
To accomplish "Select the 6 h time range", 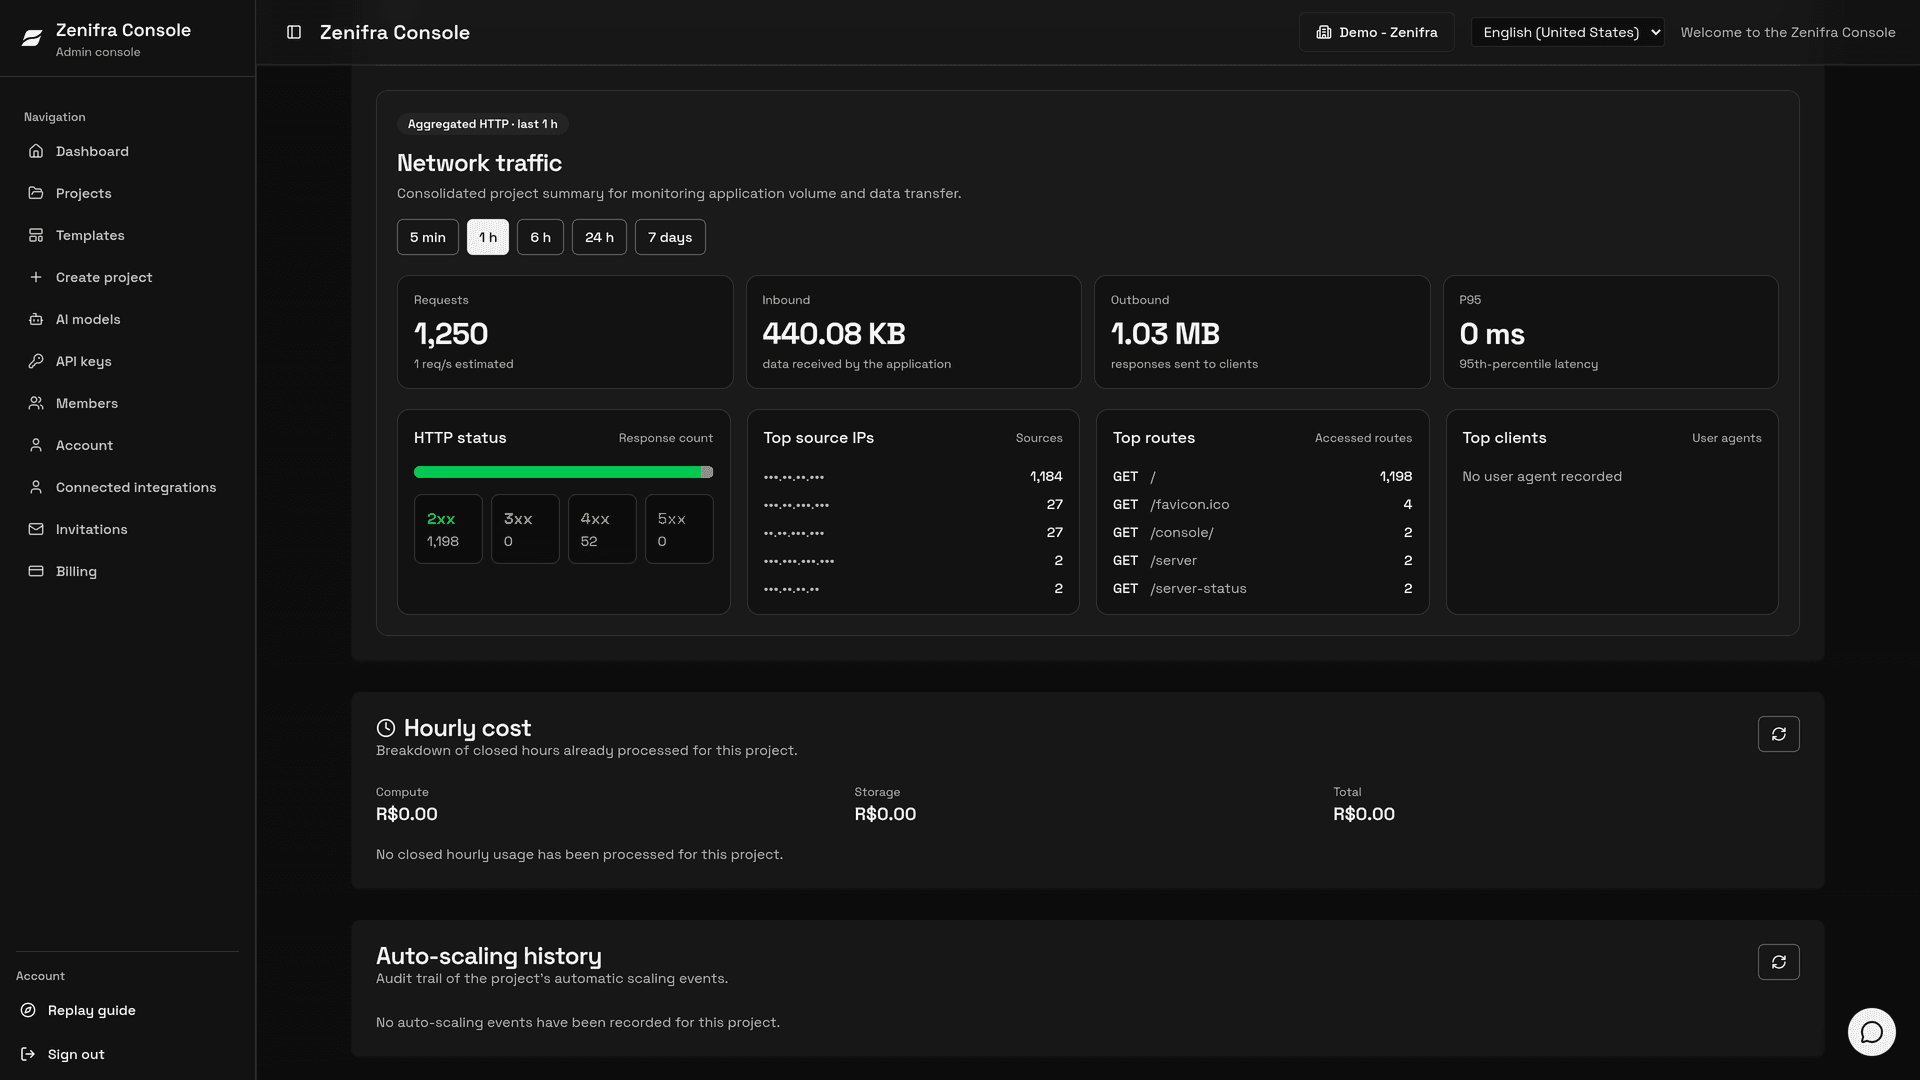I will 540,237.
